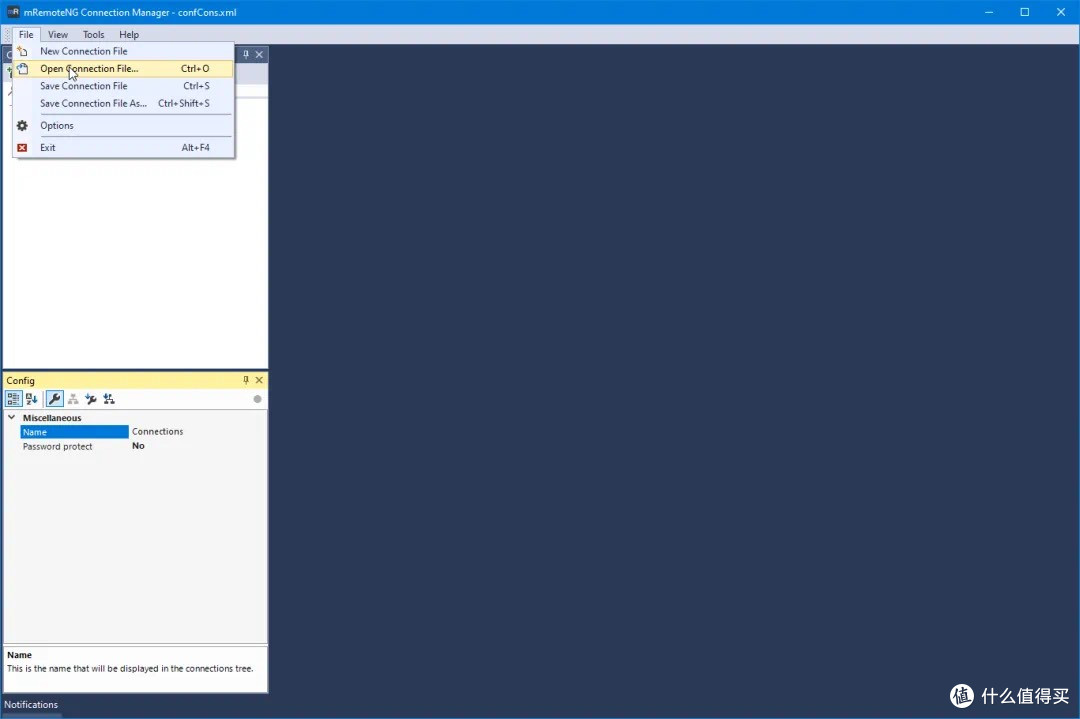
Task: Minimize the mRemoteNG window
Action: point(989,12)
